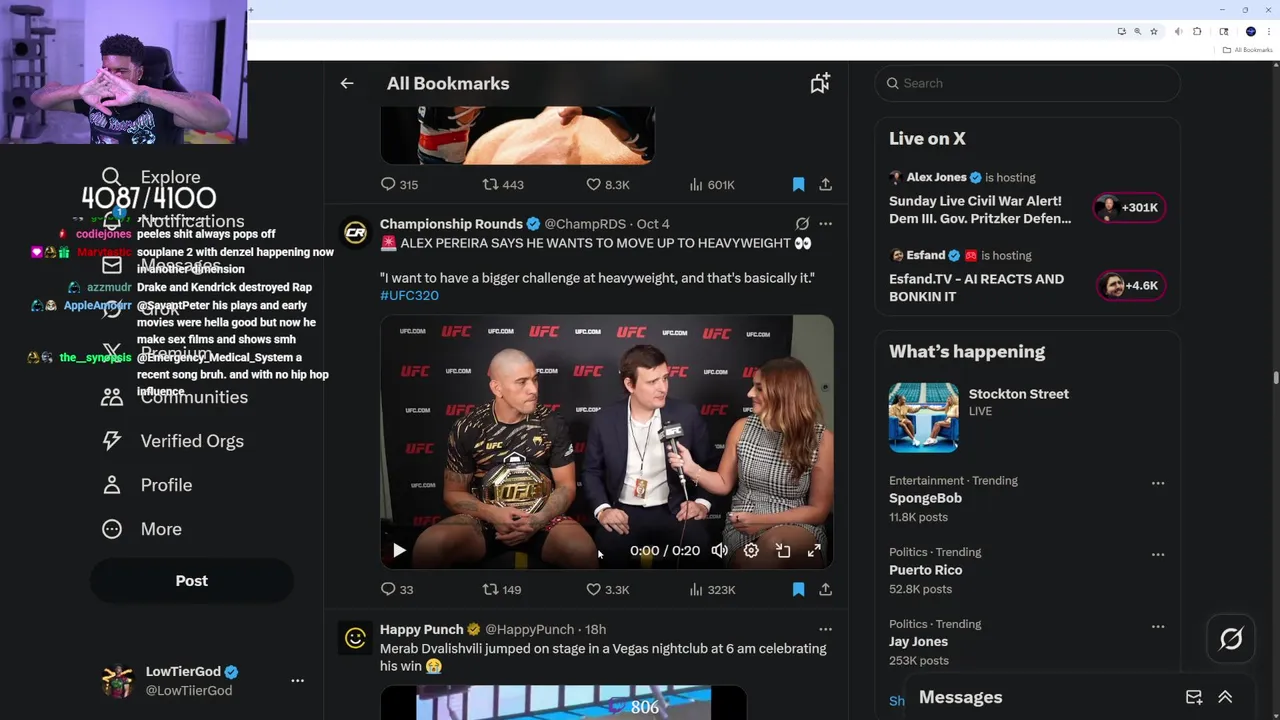
Task: Remove bookmark on the Championship Rounds post
Action: point(798,590)
